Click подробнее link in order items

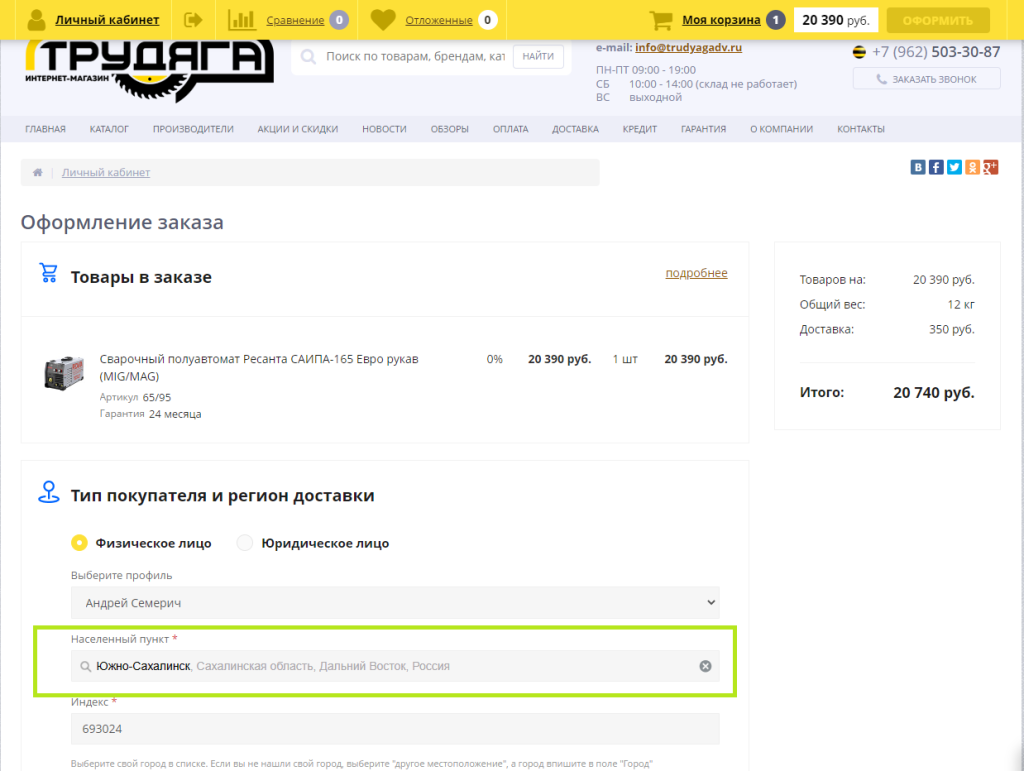point(696,273)
